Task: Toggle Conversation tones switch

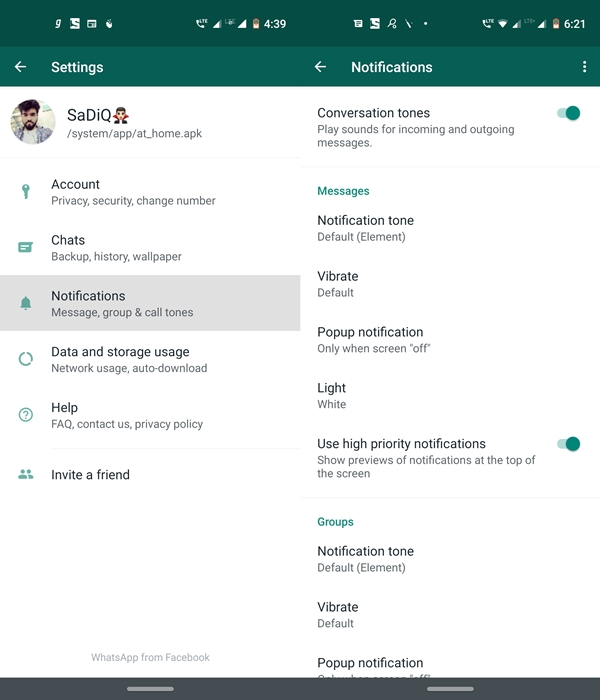Action: pos(568,113)
